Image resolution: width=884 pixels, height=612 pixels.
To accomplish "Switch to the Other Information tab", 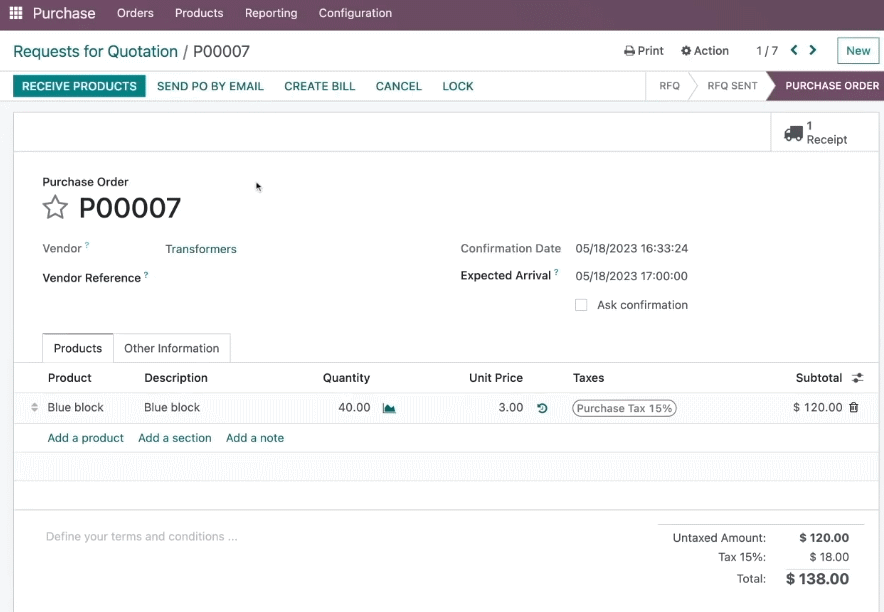I will point(171,348).
